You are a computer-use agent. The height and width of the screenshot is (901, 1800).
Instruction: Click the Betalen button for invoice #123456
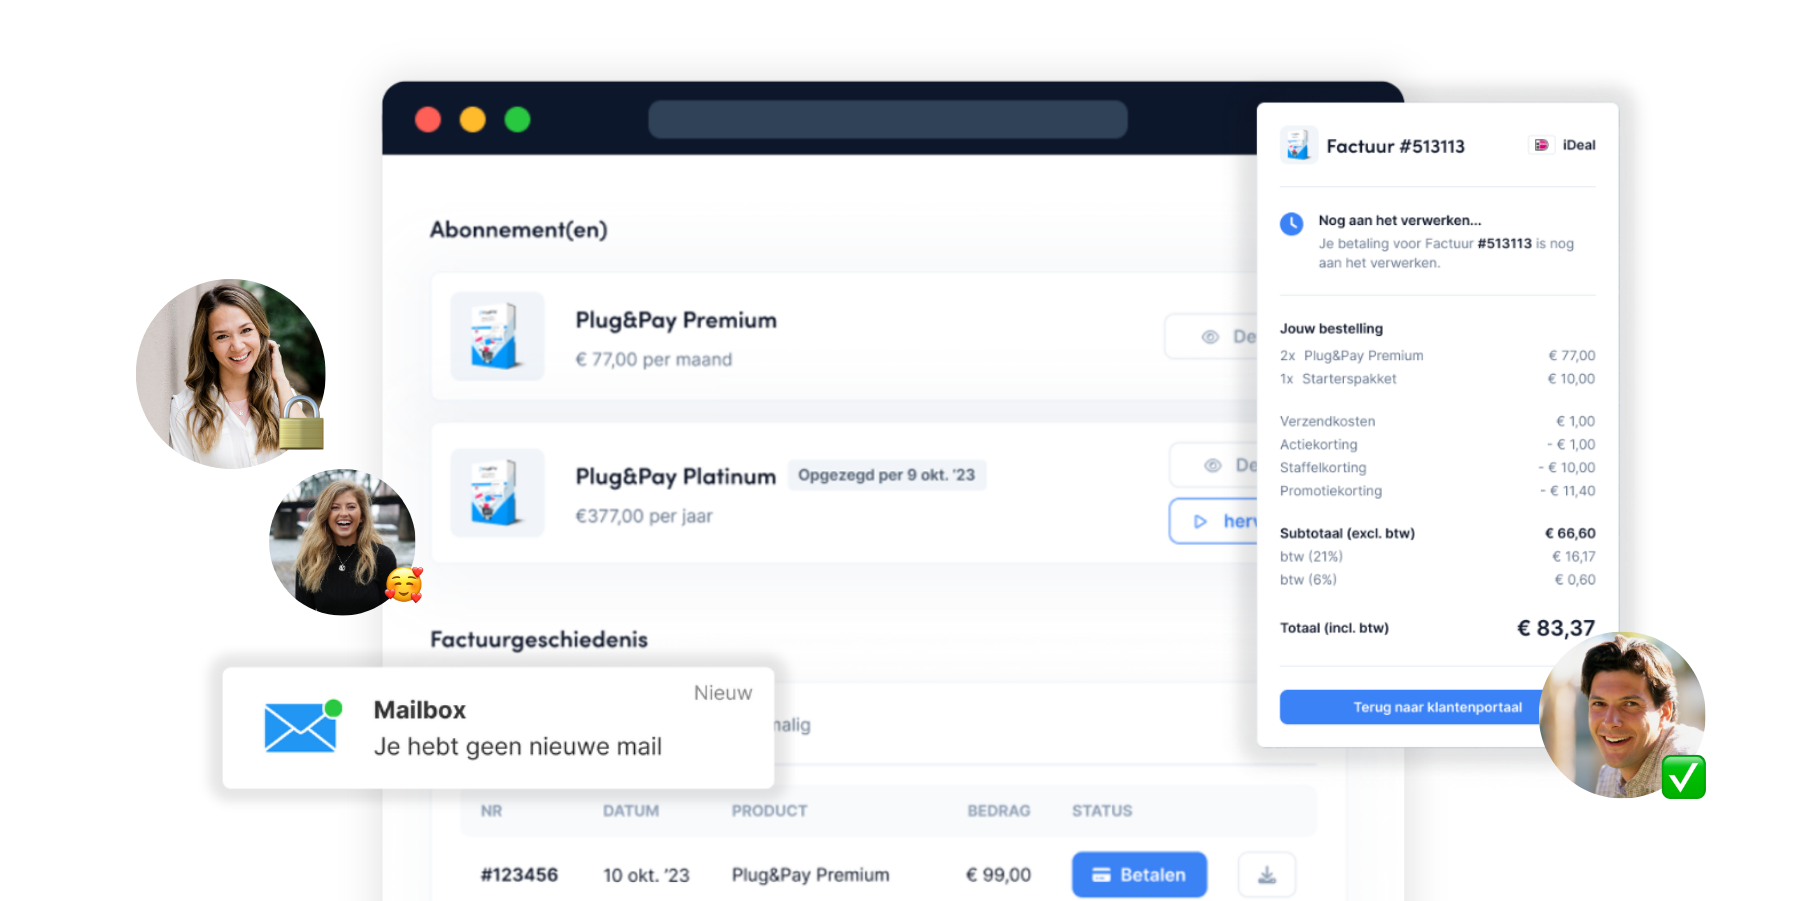click(x=1139, y=874)
